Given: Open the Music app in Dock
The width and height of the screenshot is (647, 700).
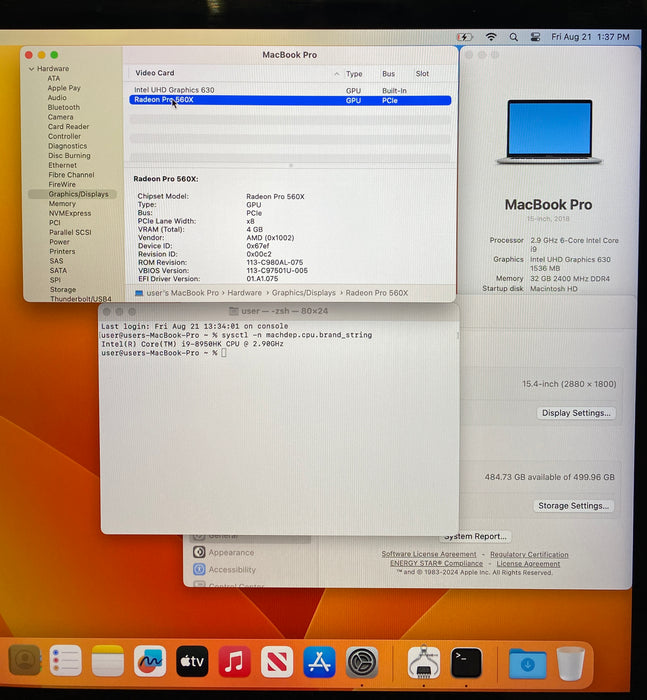Looking at the screenshot, I should click(x=234, y=662).
